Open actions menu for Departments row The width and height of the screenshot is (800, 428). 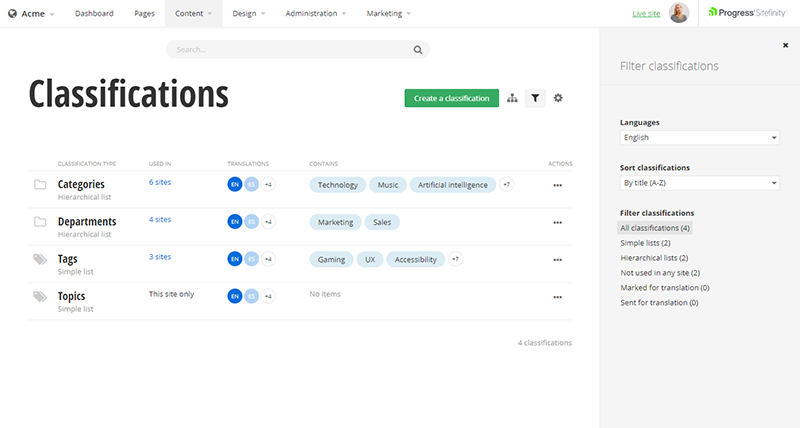[x=558, y=222]
